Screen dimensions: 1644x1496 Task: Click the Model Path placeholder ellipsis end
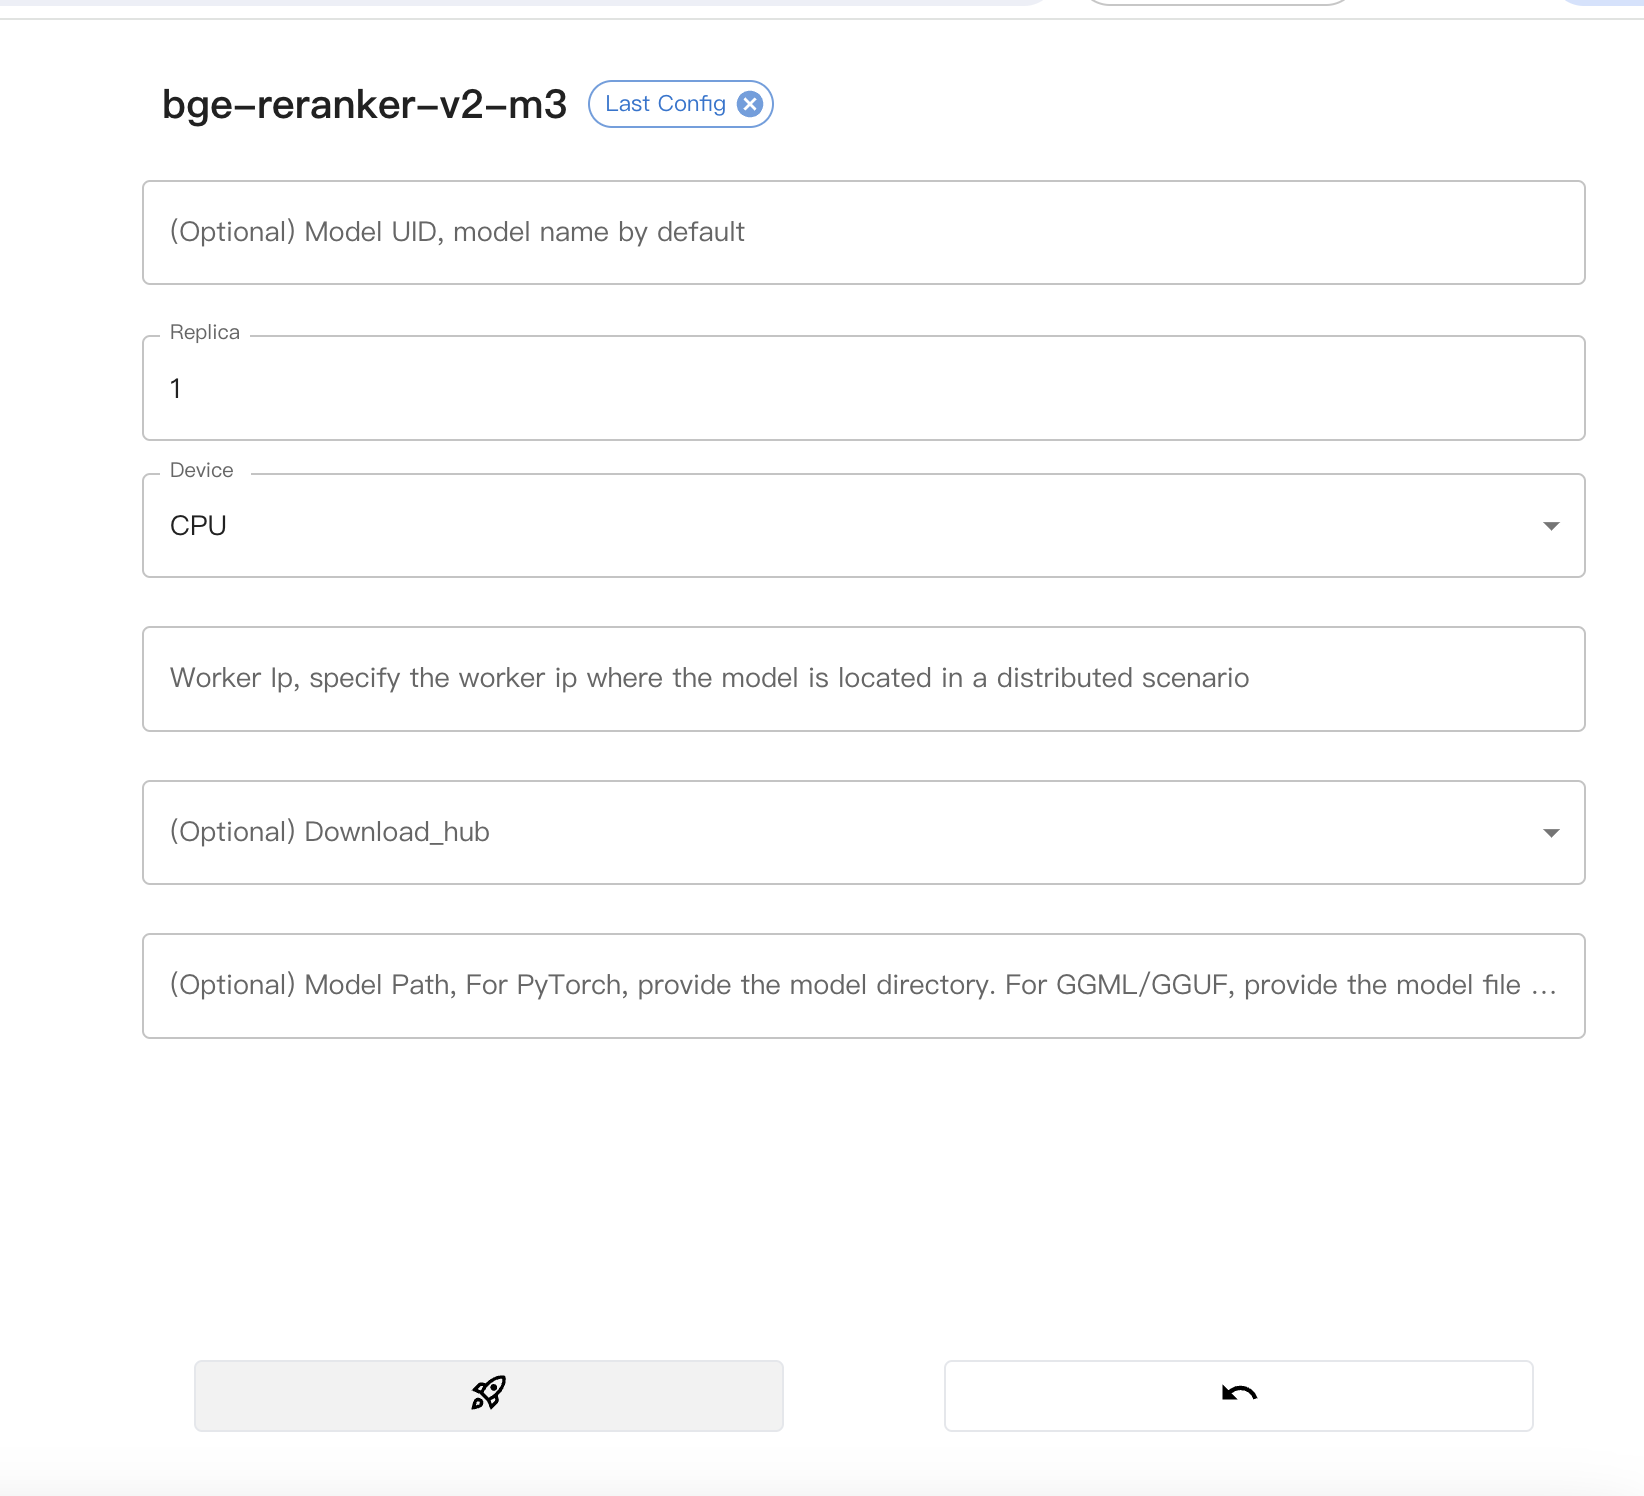pyautogui.click(x=1543, y=987)
